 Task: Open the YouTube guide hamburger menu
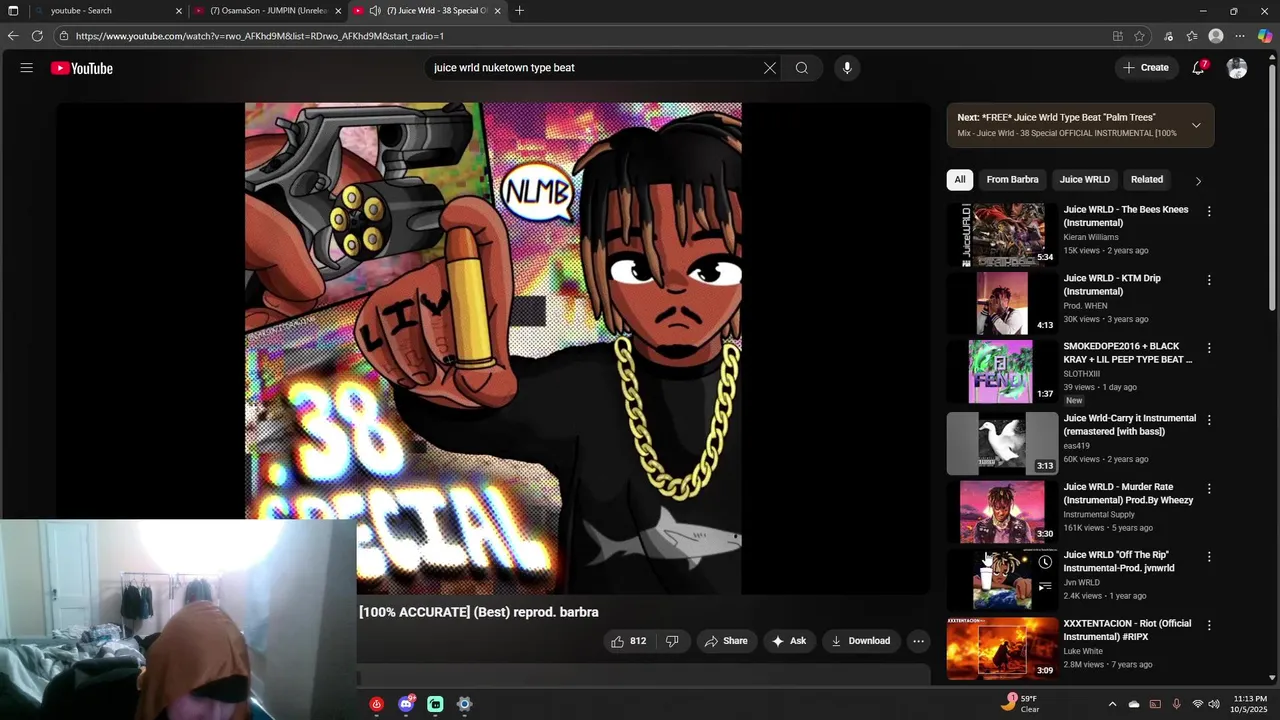click(27, 68)
